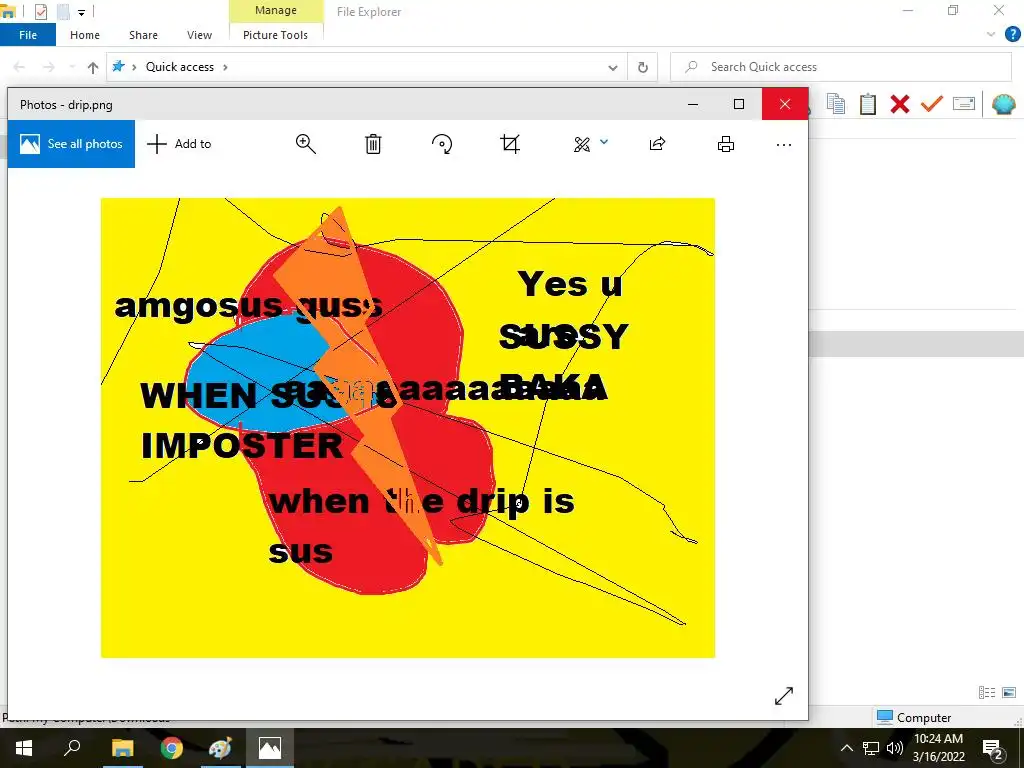Click the blue shell icon in Explorer toolbar
The width and height of the screenshot is (1024, 768).
coord(1004,104)
